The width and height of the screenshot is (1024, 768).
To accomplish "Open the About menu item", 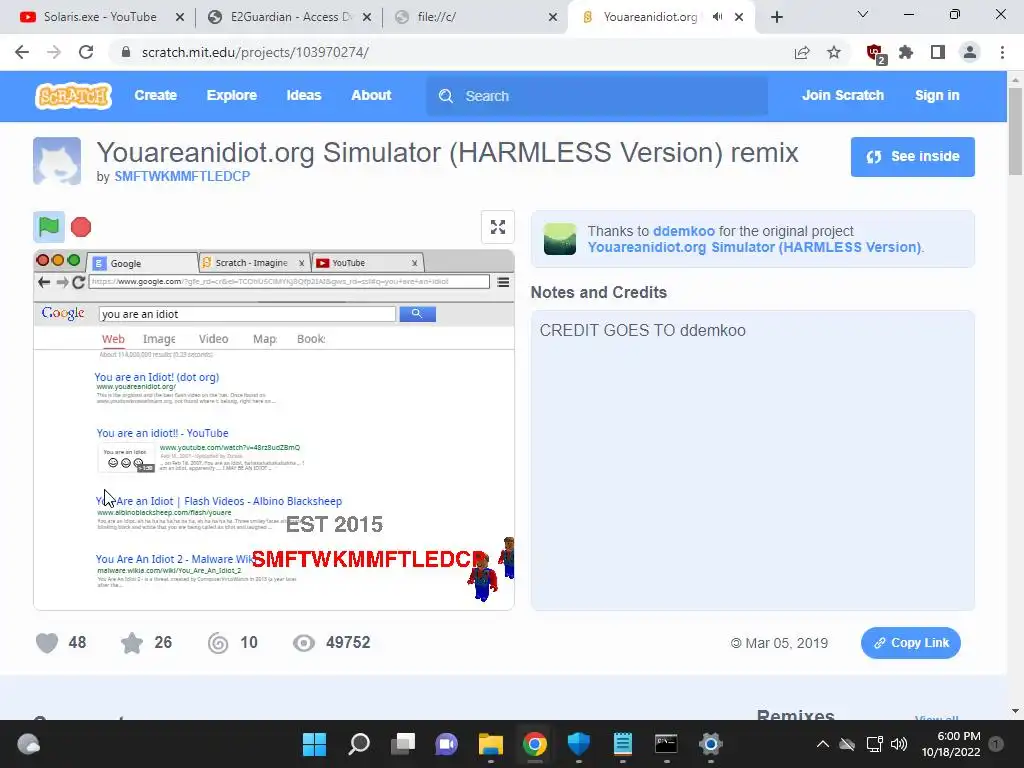I will click(x=371, y=95).
